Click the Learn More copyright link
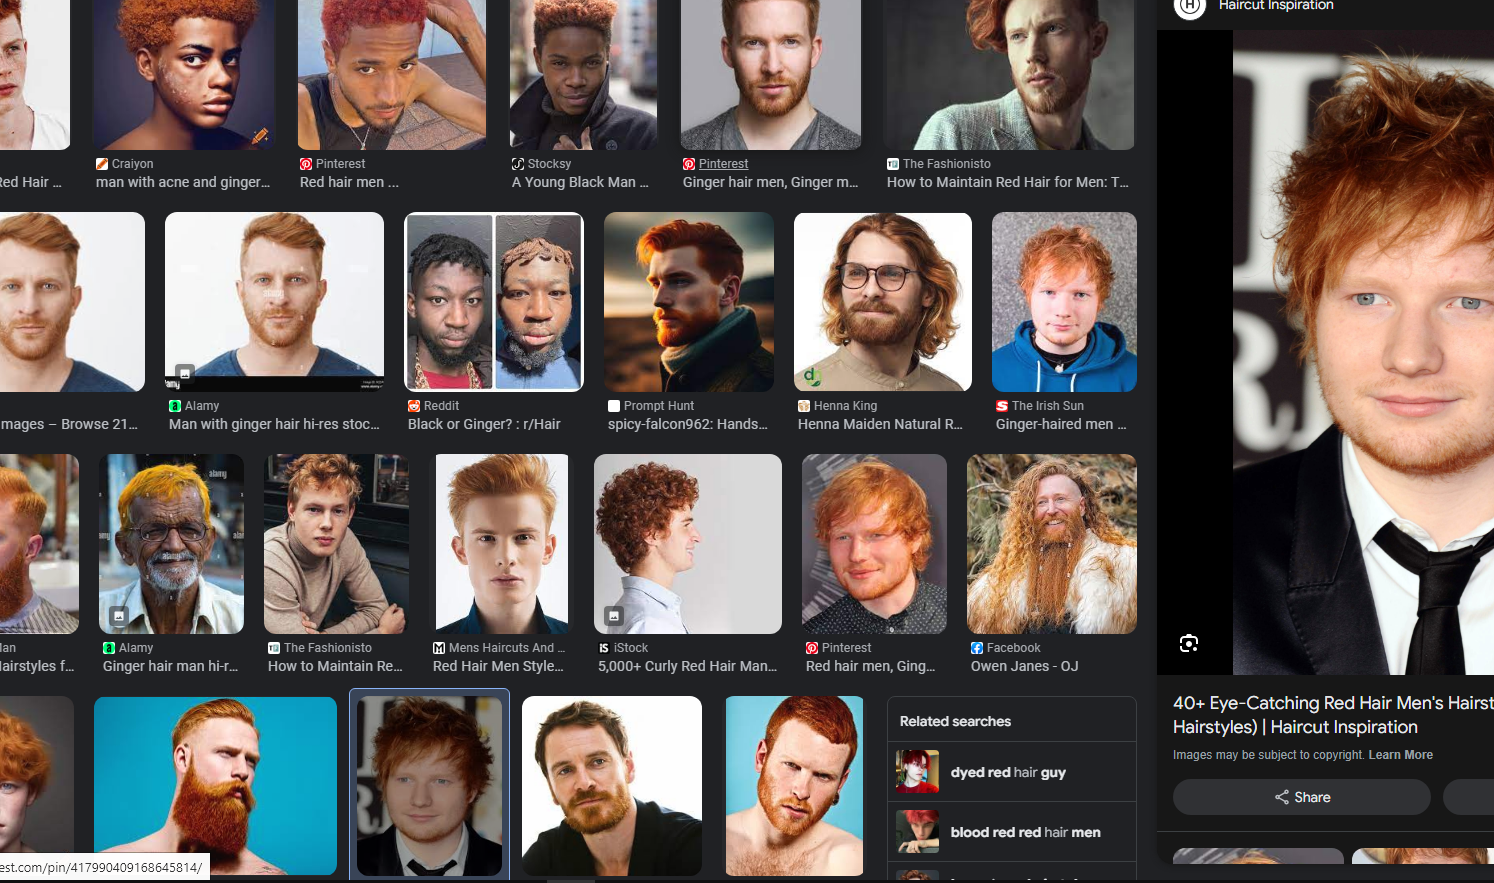 1400,755
